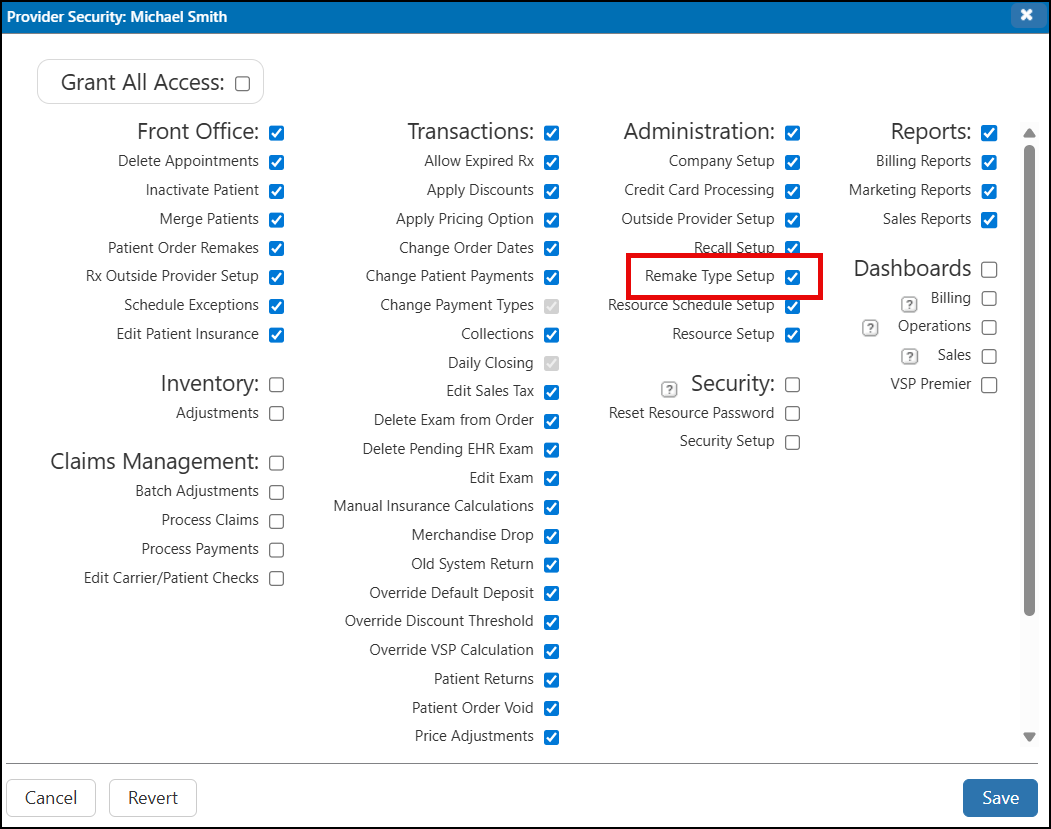Click the Cancel button
Image resolution: width=1051 pixels, height=829 pixels.
[x=51, y=798]
